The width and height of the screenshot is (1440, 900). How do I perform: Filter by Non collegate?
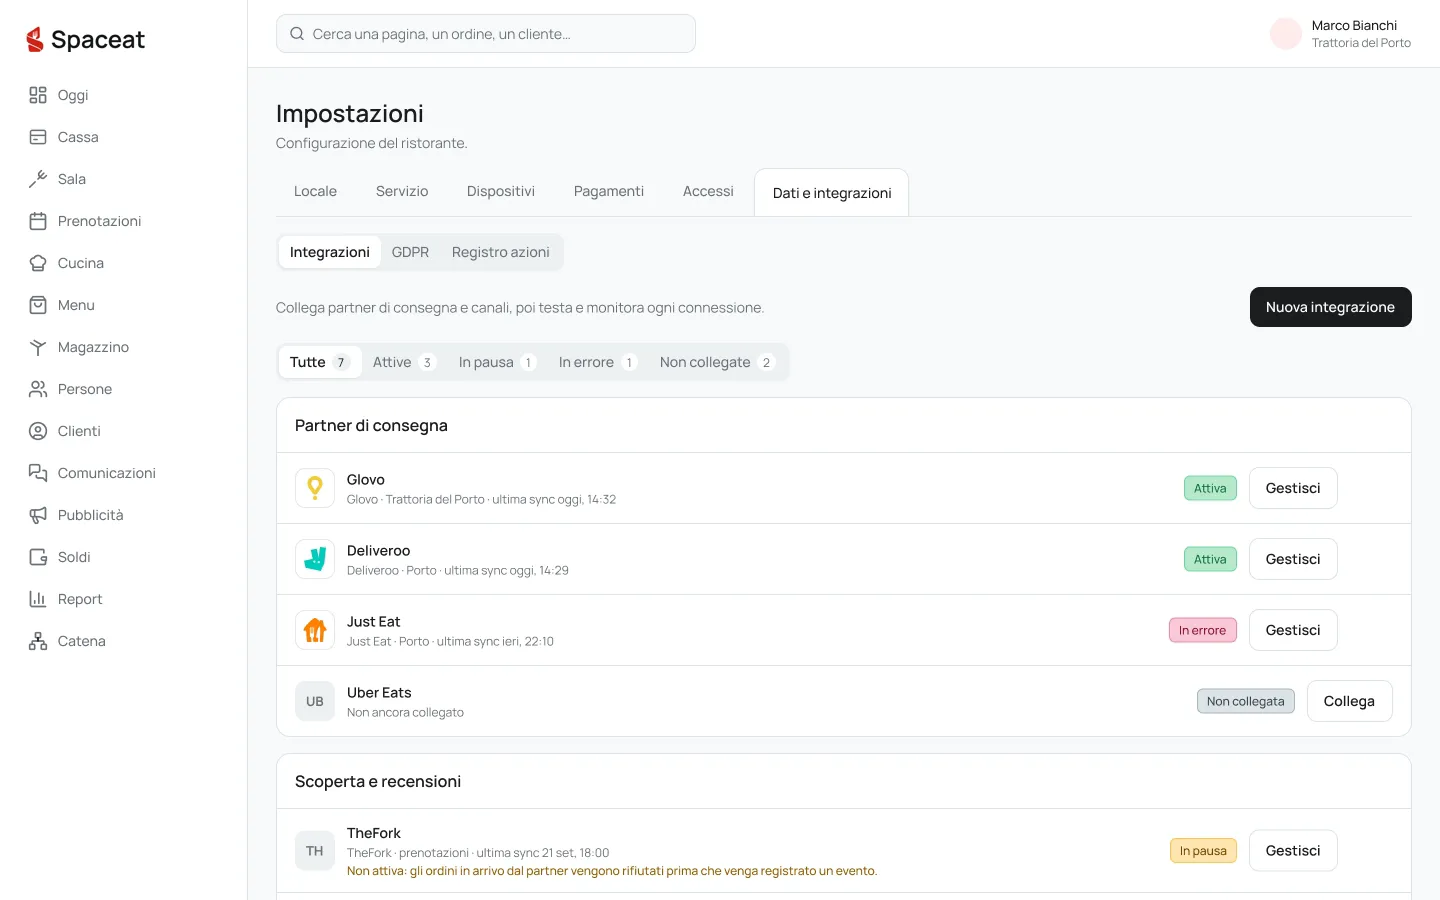pyautogui.click(x=717, y=362)
